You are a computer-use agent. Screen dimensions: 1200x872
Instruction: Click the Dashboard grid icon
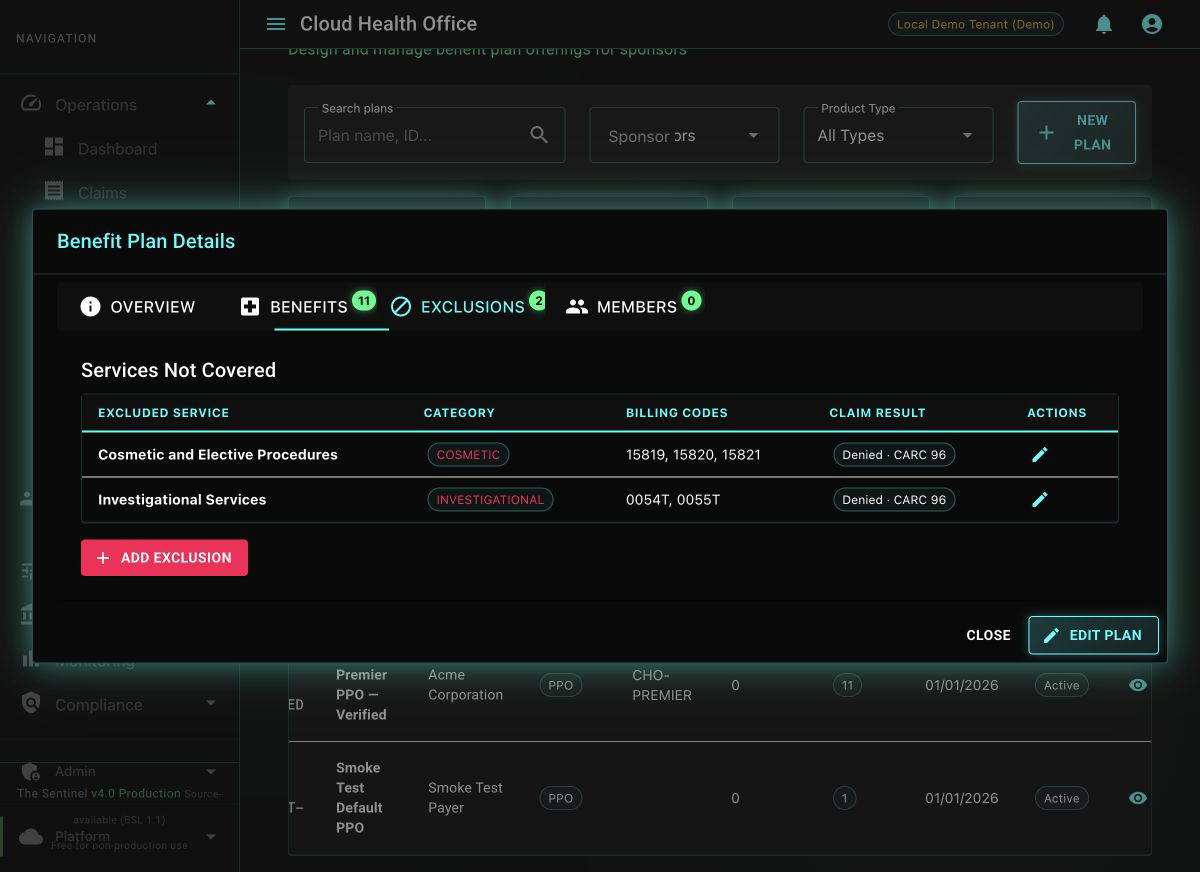[54, 148]
